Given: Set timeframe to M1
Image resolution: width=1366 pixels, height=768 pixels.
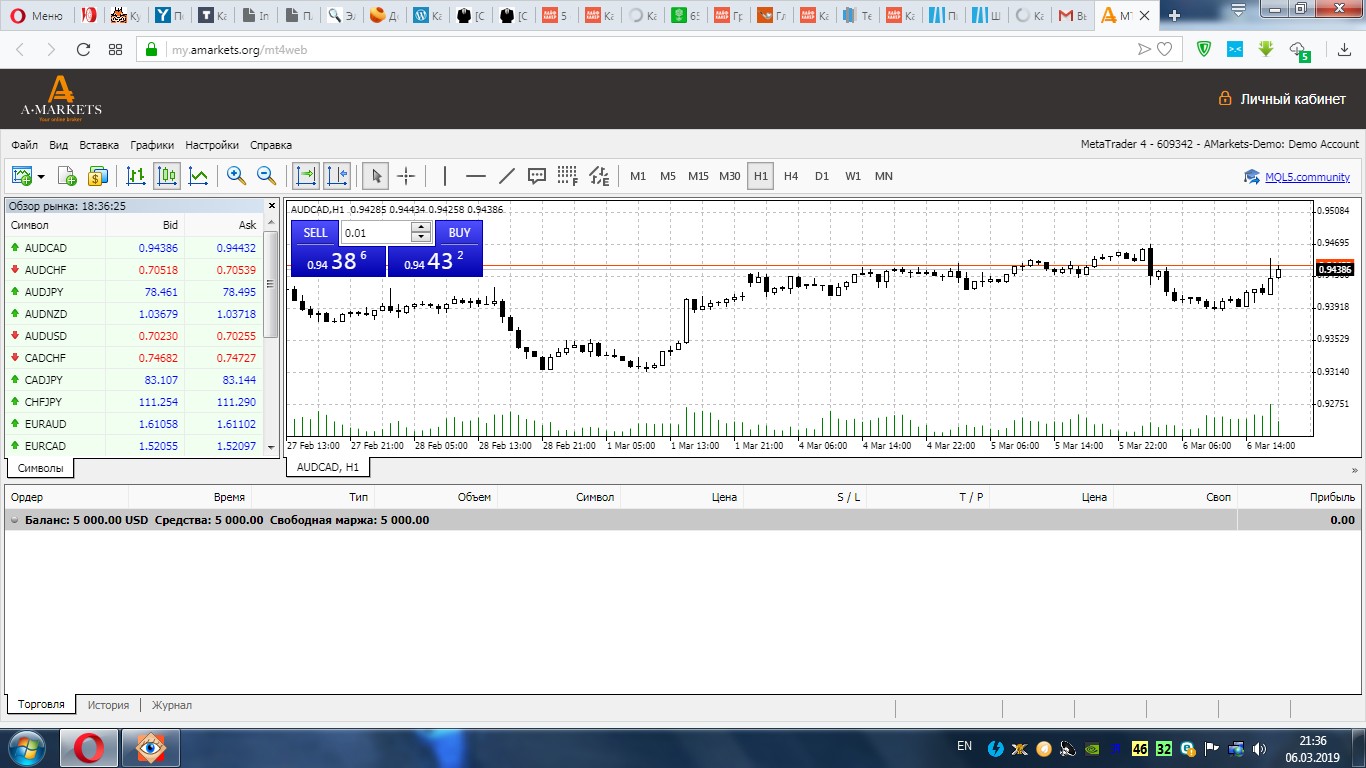Looking at the screenshot, I should coord(638,176).
